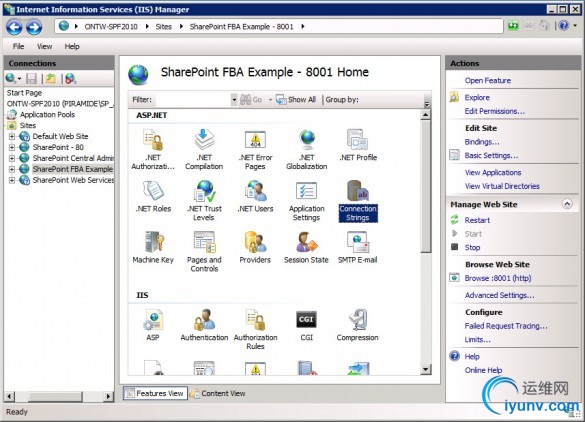Select the Connection Strings icon
Viewport: 585px width, 422px height.
pos(358,201)
